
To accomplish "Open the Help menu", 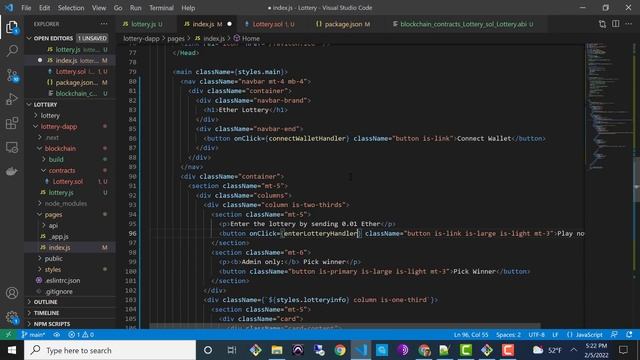I will pos(188,8).
